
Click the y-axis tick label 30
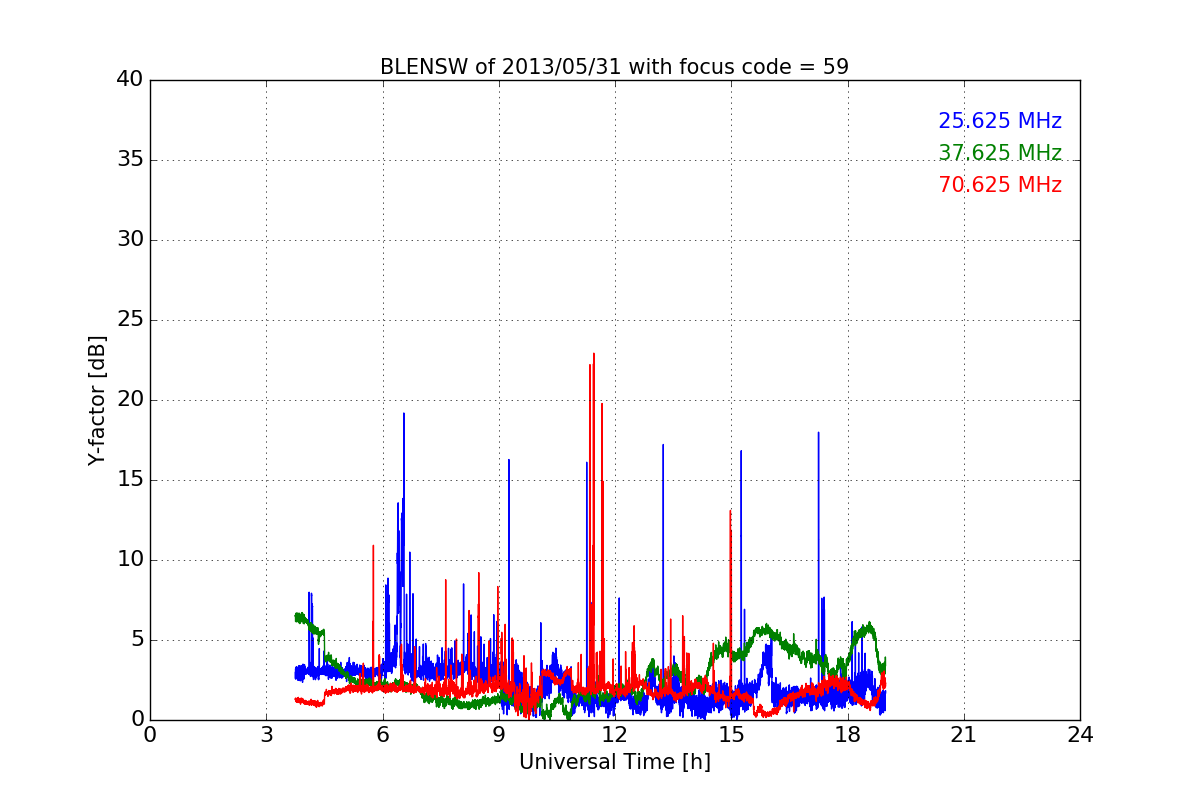[130, 240]
